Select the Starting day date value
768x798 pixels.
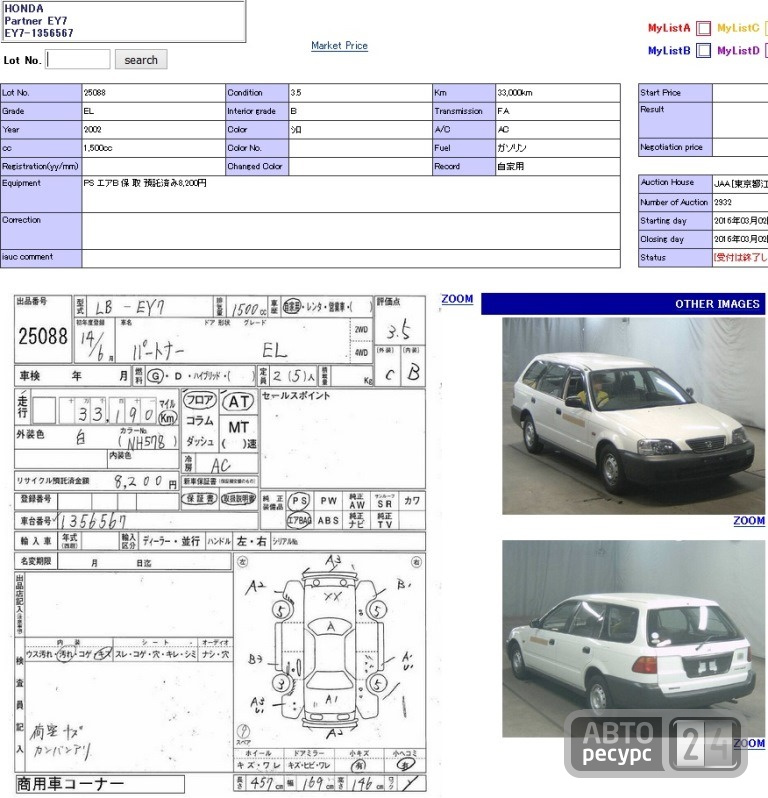[x=741, y=221]
